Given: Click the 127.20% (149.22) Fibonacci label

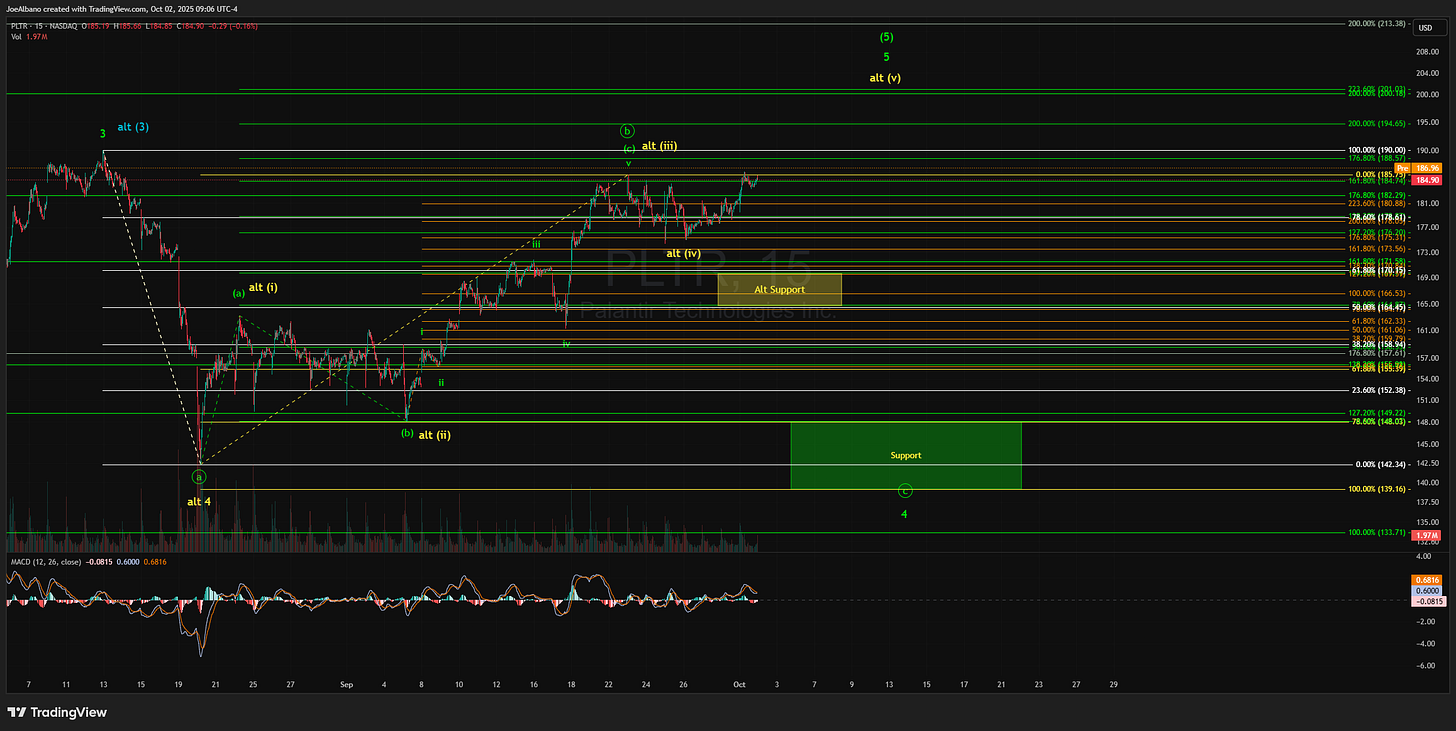Looking at the screenshot, I should [1377, 413].
